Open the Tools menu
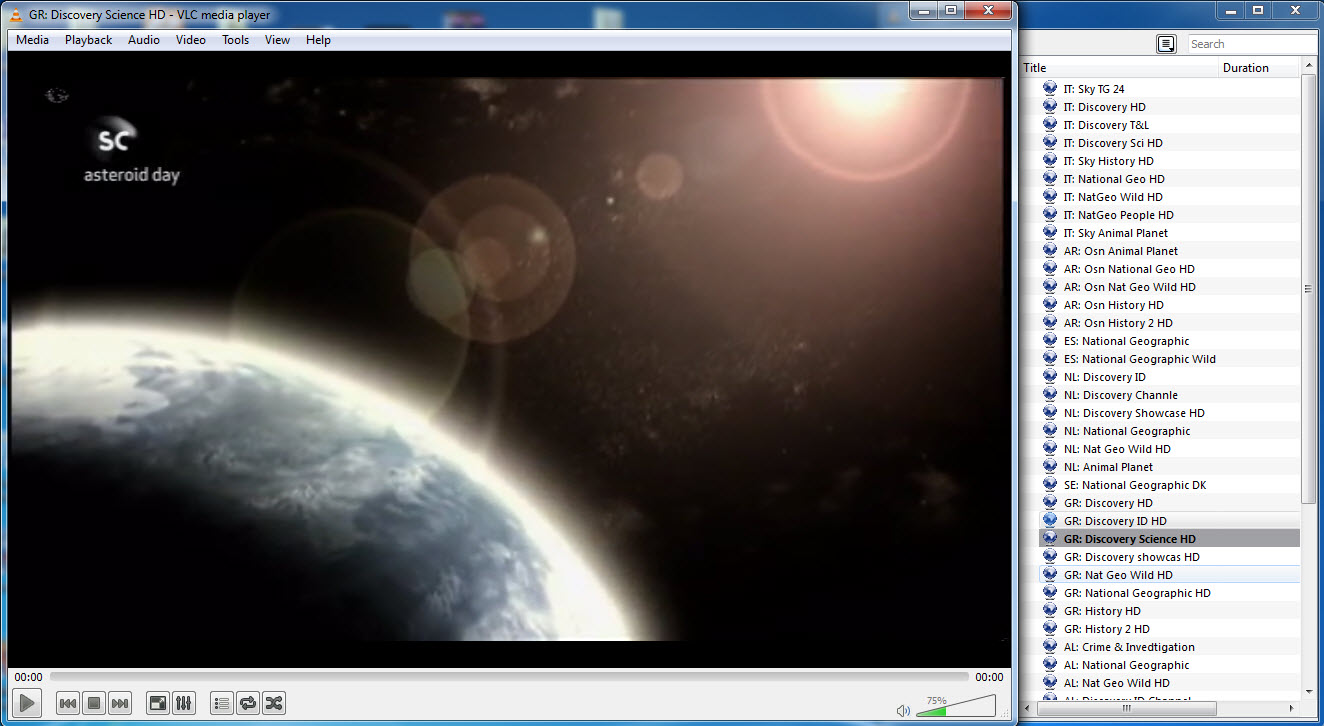This screenshot has width=1324, height=726. [236, 40]
